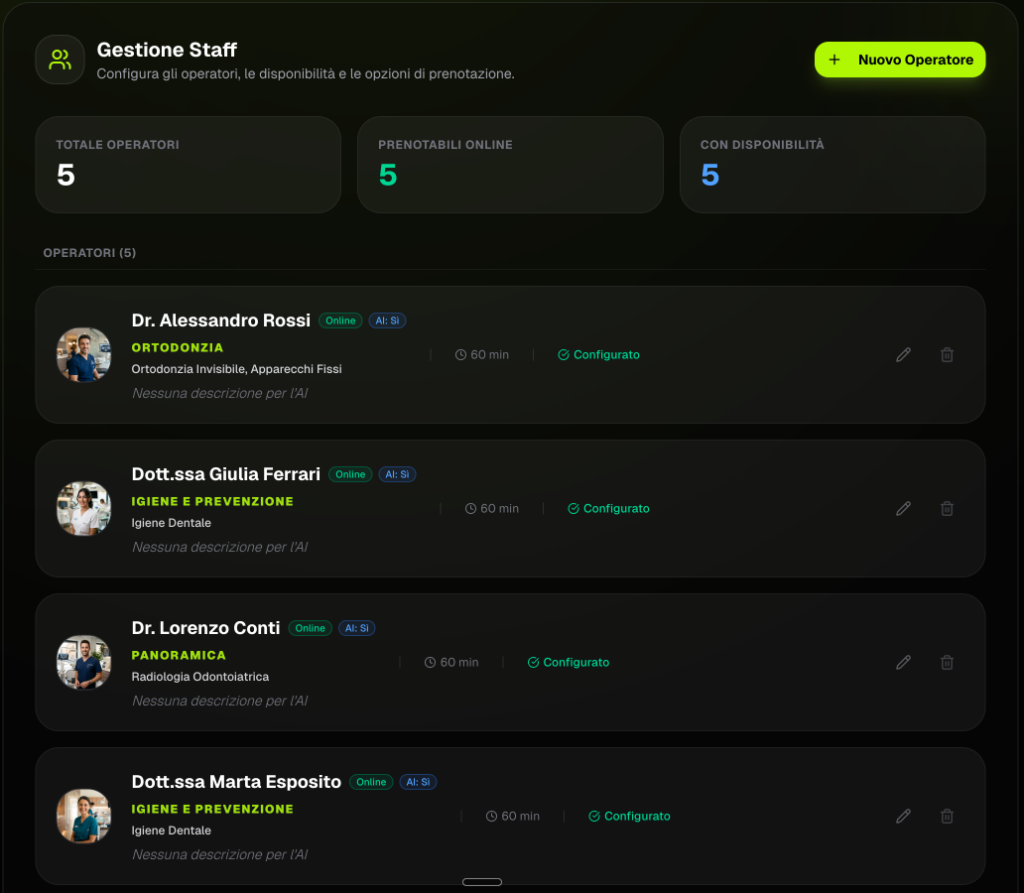Edit Dr. Lorenzo Conti with pencil icon
1024x893 pixels.
903,662
